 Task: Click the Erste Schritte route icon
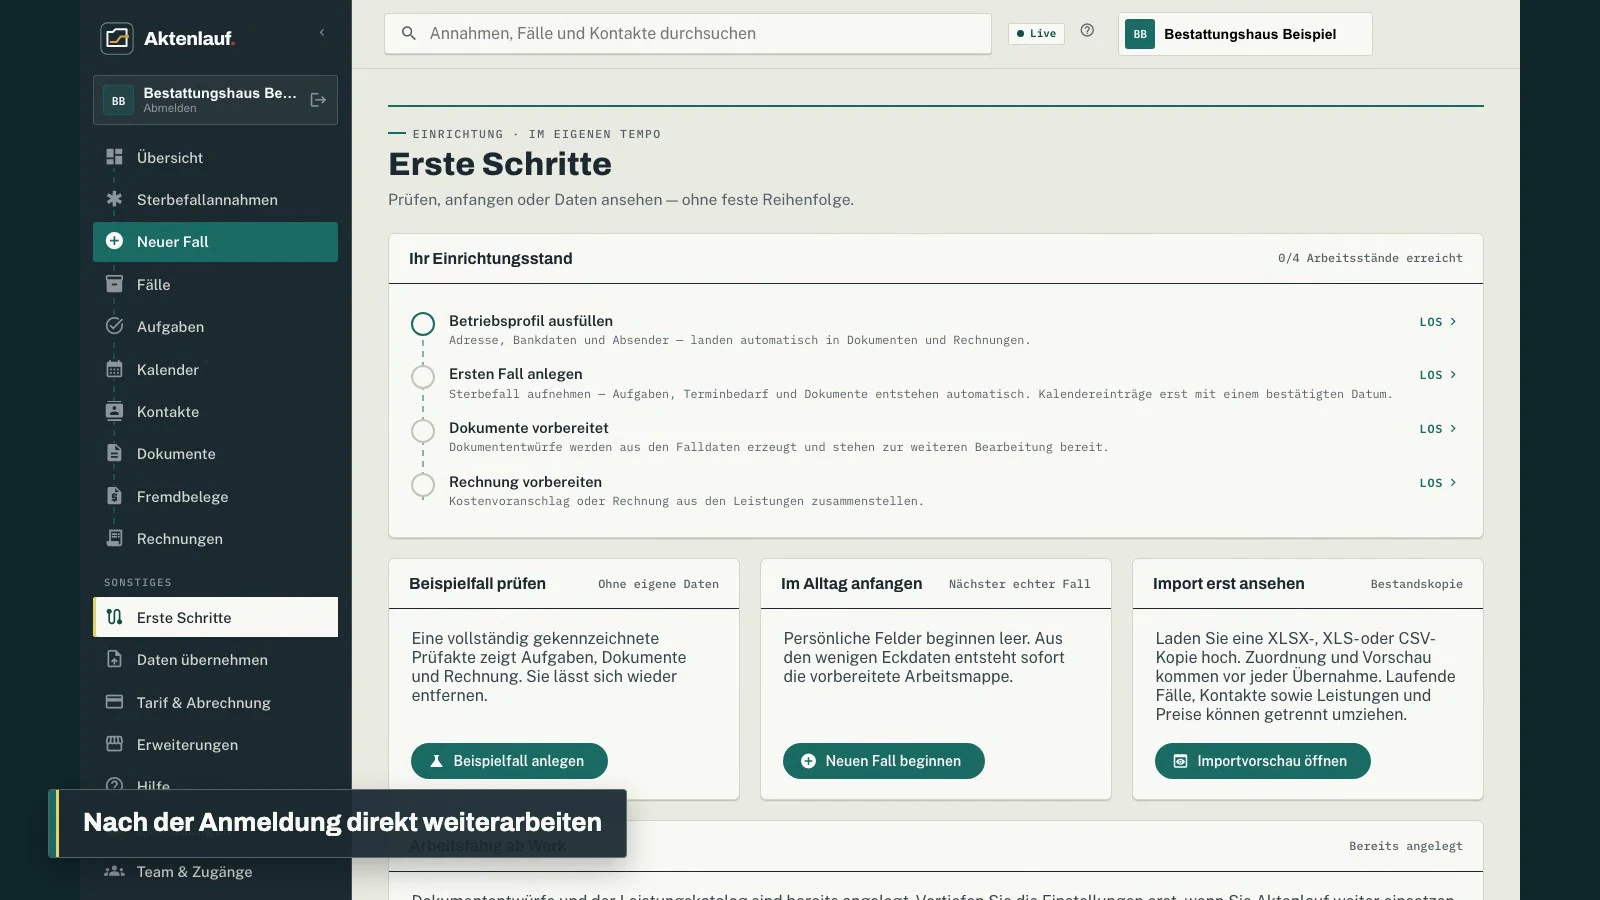[114, 617]
